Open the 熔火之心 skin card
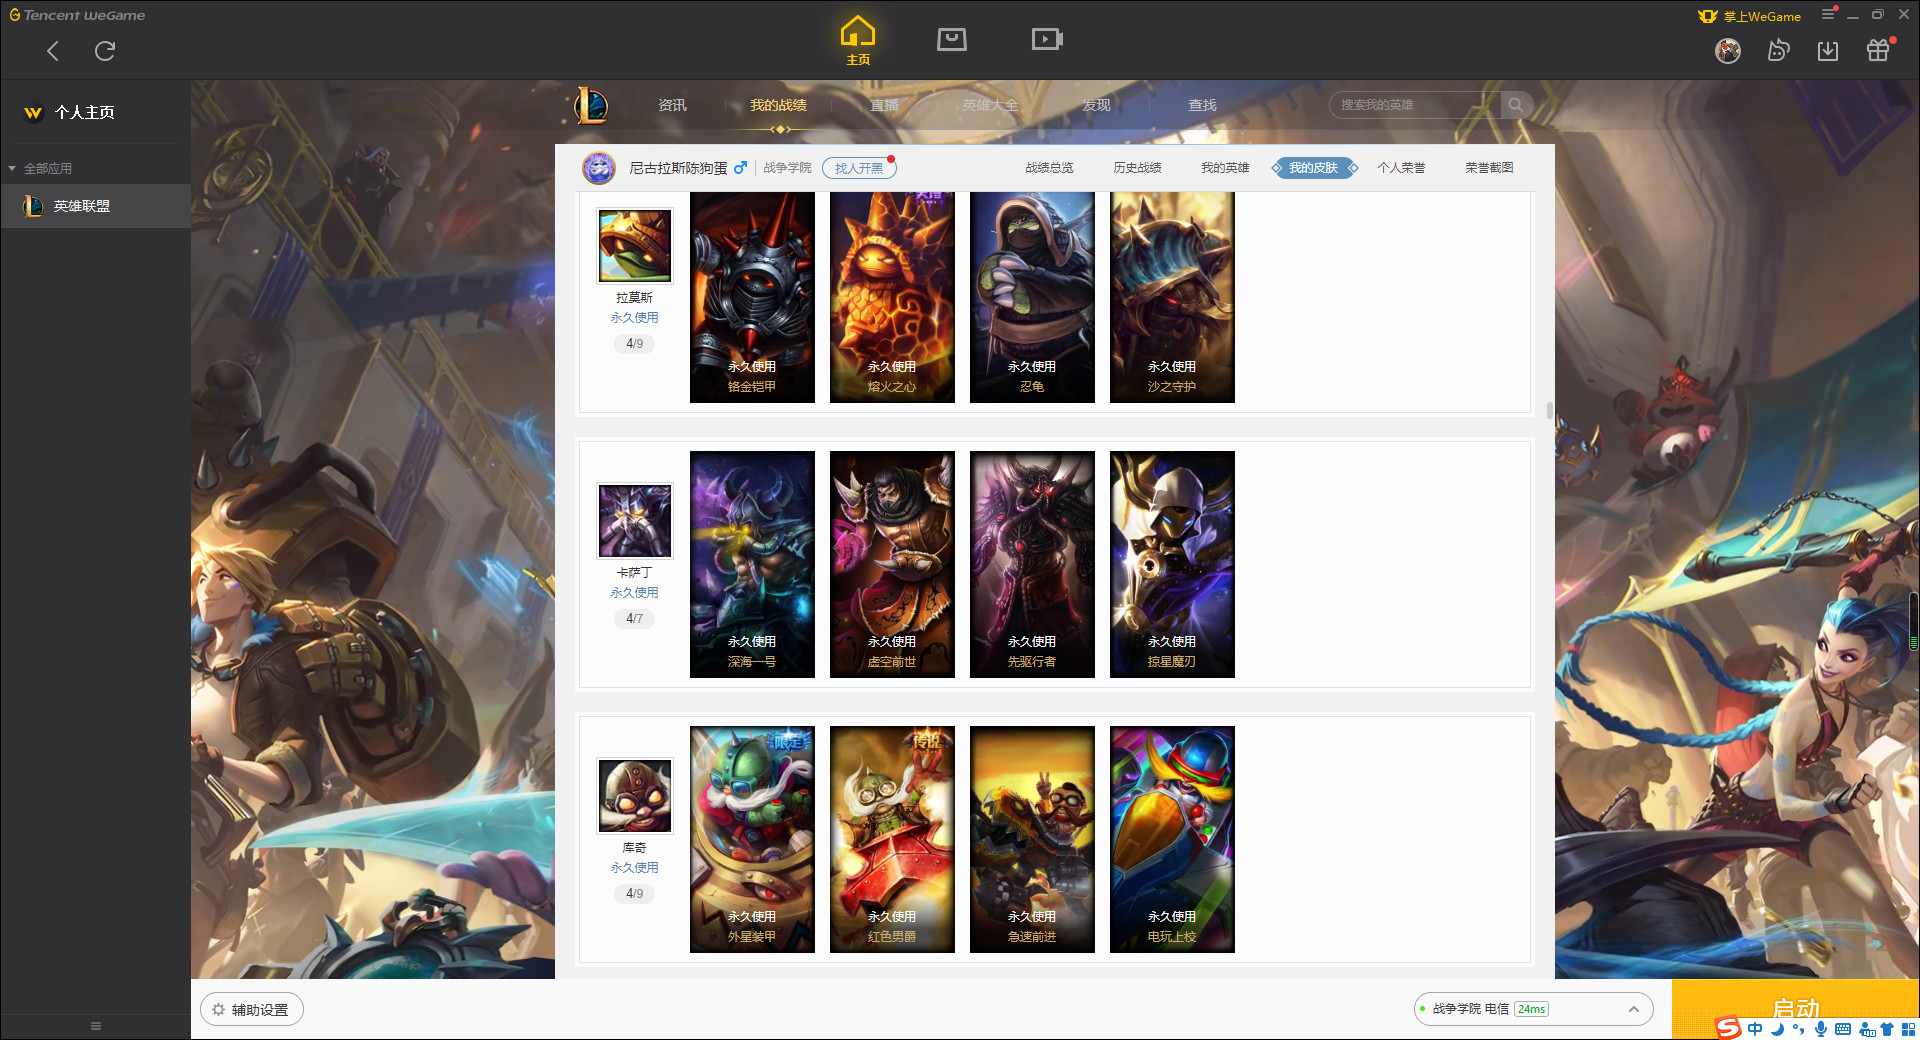Image resolution: width=1920 pixels, height=1040 pixels. tap(892, 297)
